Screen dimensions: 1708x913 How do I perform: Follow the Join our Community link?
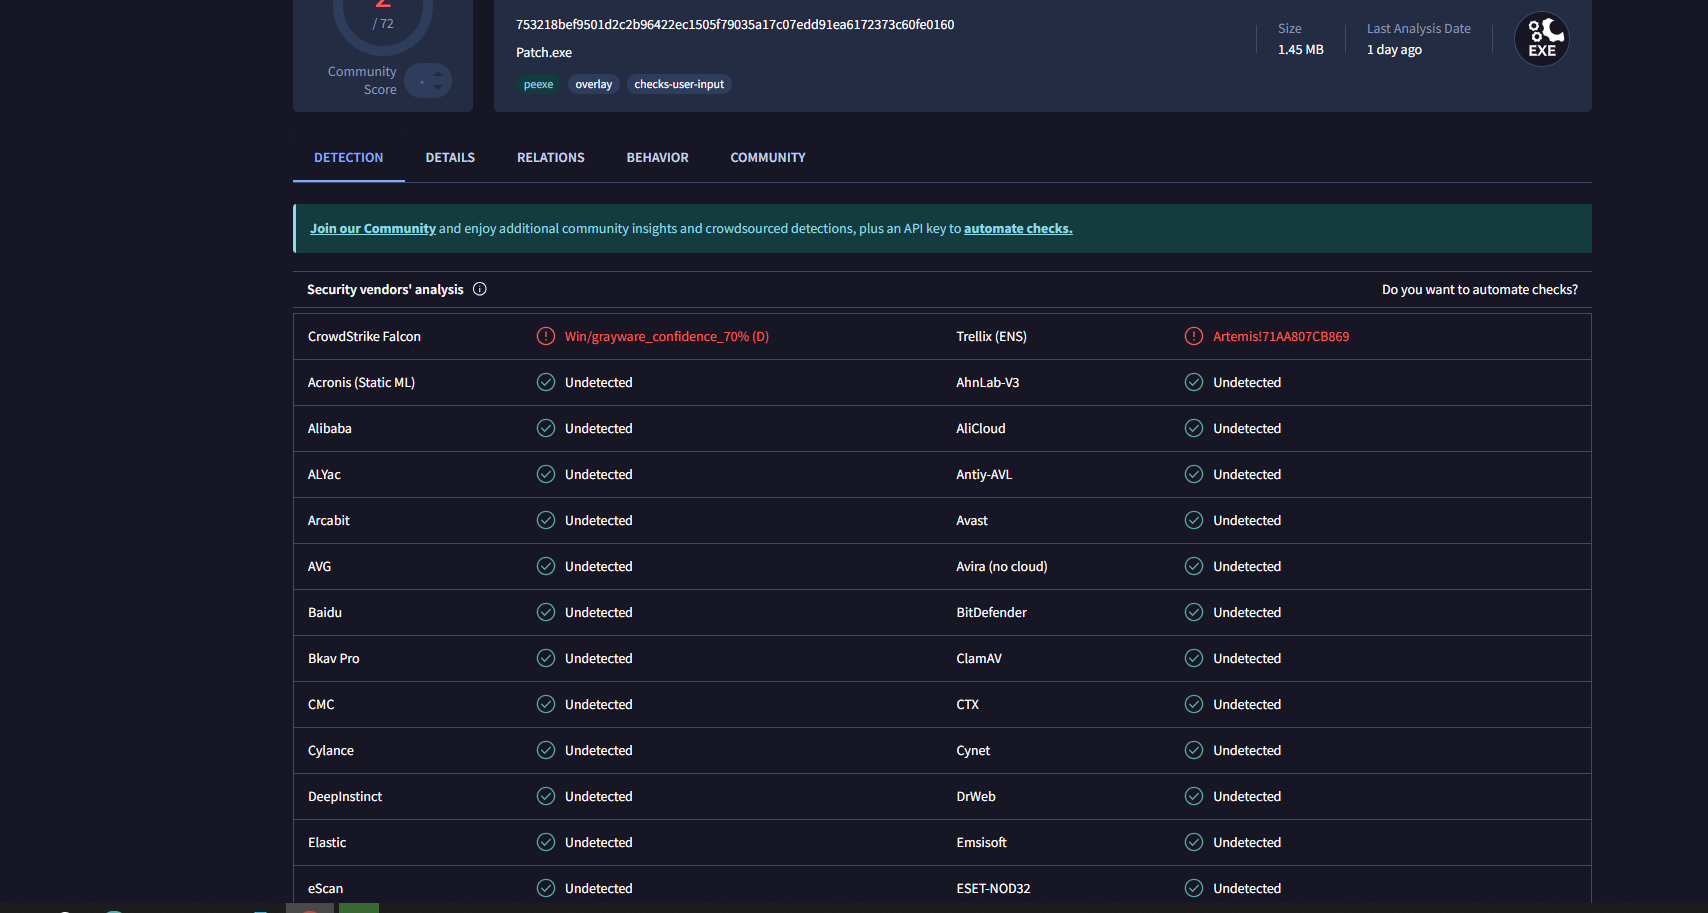pos(373,228)
